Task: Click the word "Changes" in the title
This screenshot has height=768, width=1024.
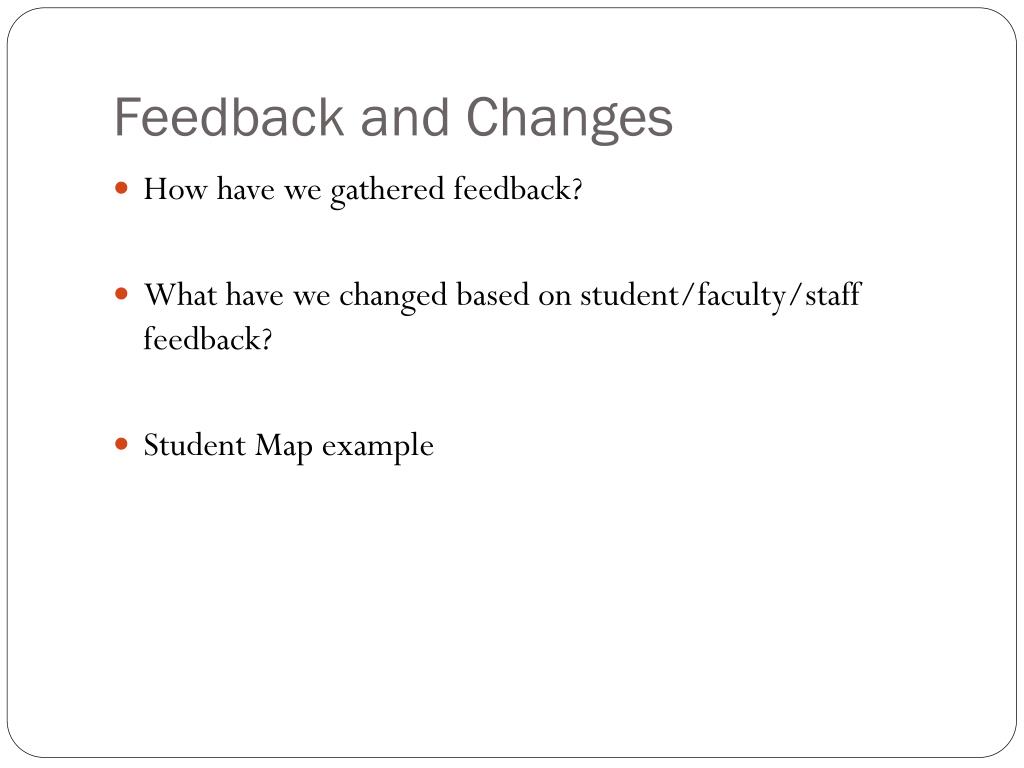Action: (x=569, y=119)
